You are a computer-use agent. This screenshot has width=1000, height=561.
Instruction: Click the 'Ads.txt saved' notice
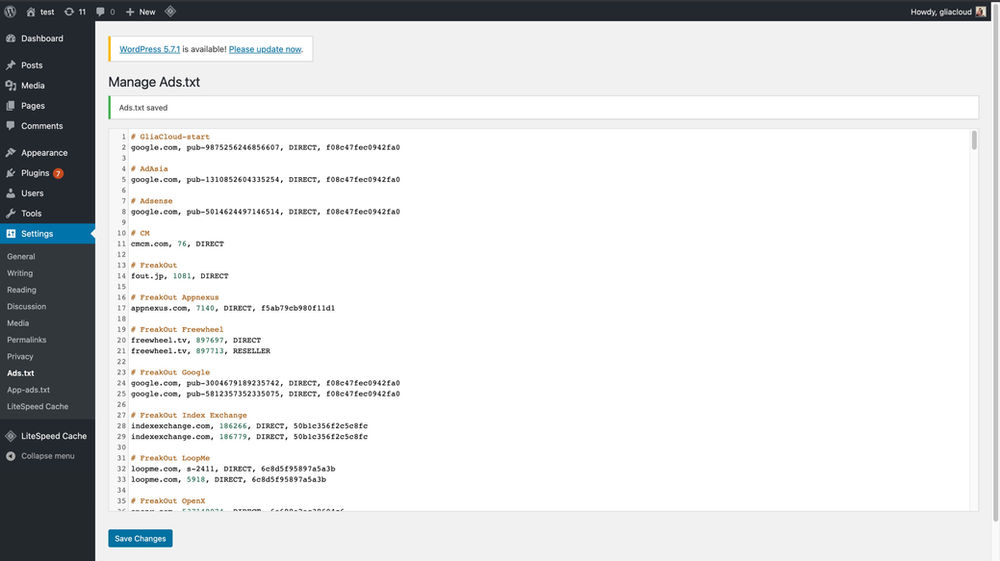tap(544, 108)
